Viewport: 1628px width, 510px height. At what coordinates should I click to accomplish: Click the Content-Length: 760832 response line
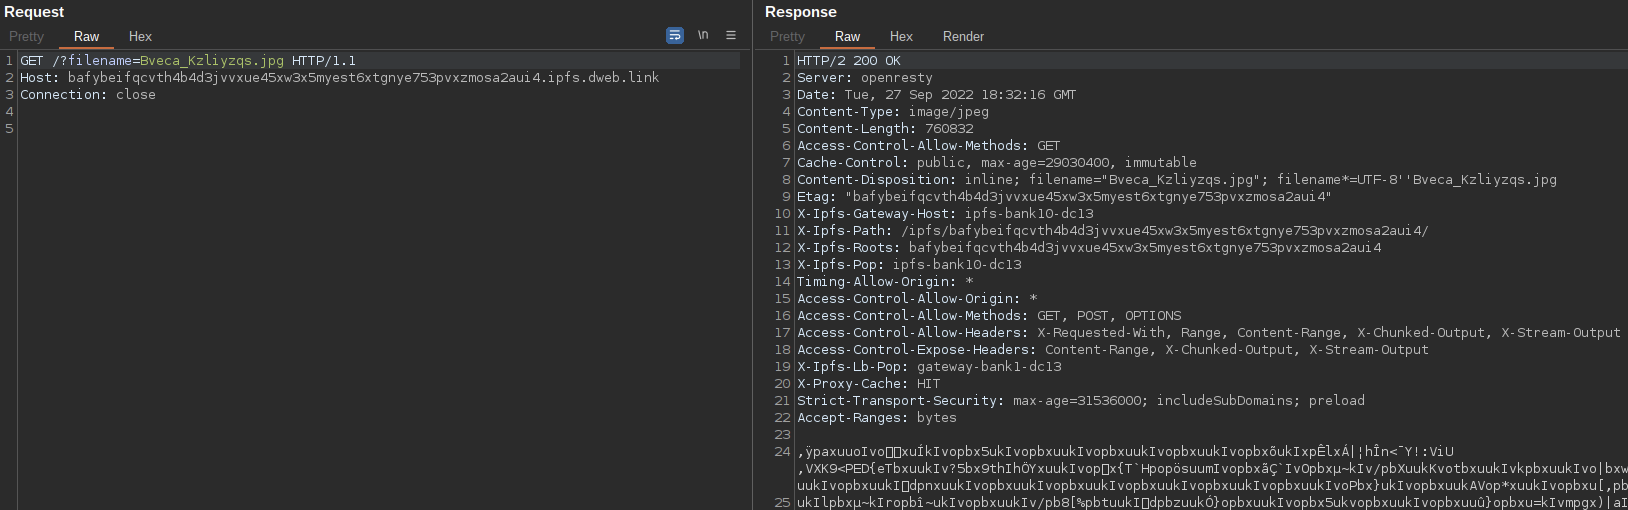(885, 129)
